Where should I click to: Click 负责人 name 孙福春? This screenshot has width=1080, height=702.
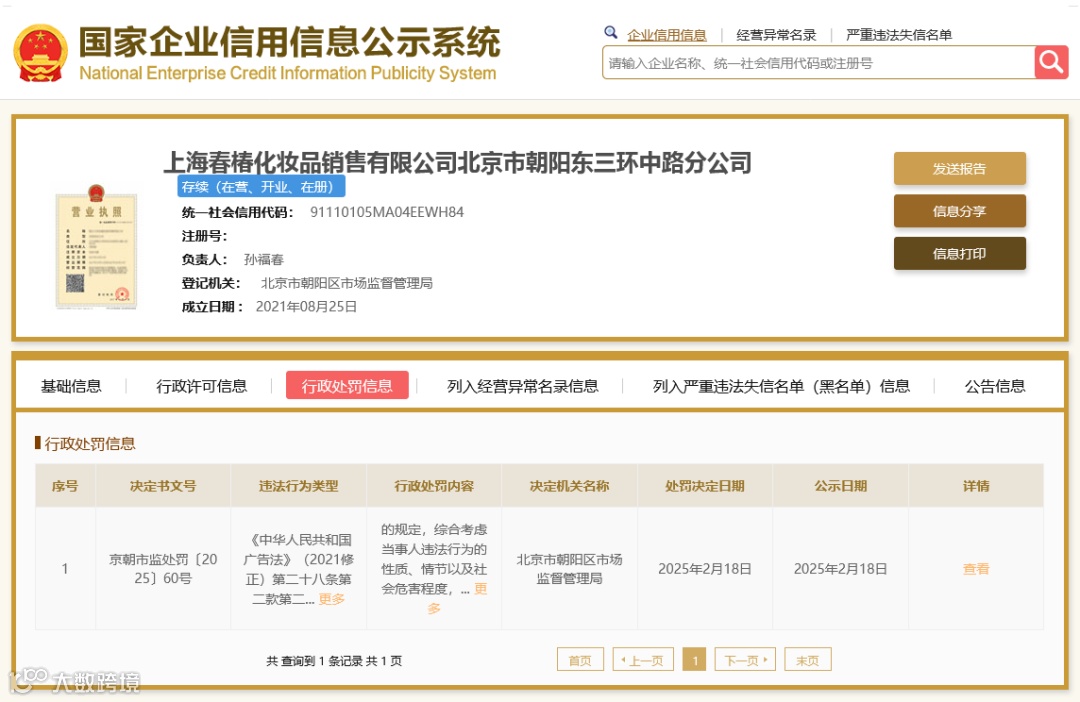click(264, 259)
